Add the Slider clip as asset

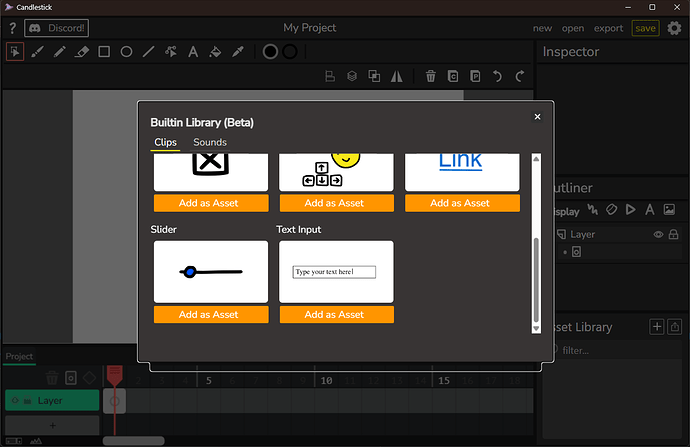click(x=210, y=314)
